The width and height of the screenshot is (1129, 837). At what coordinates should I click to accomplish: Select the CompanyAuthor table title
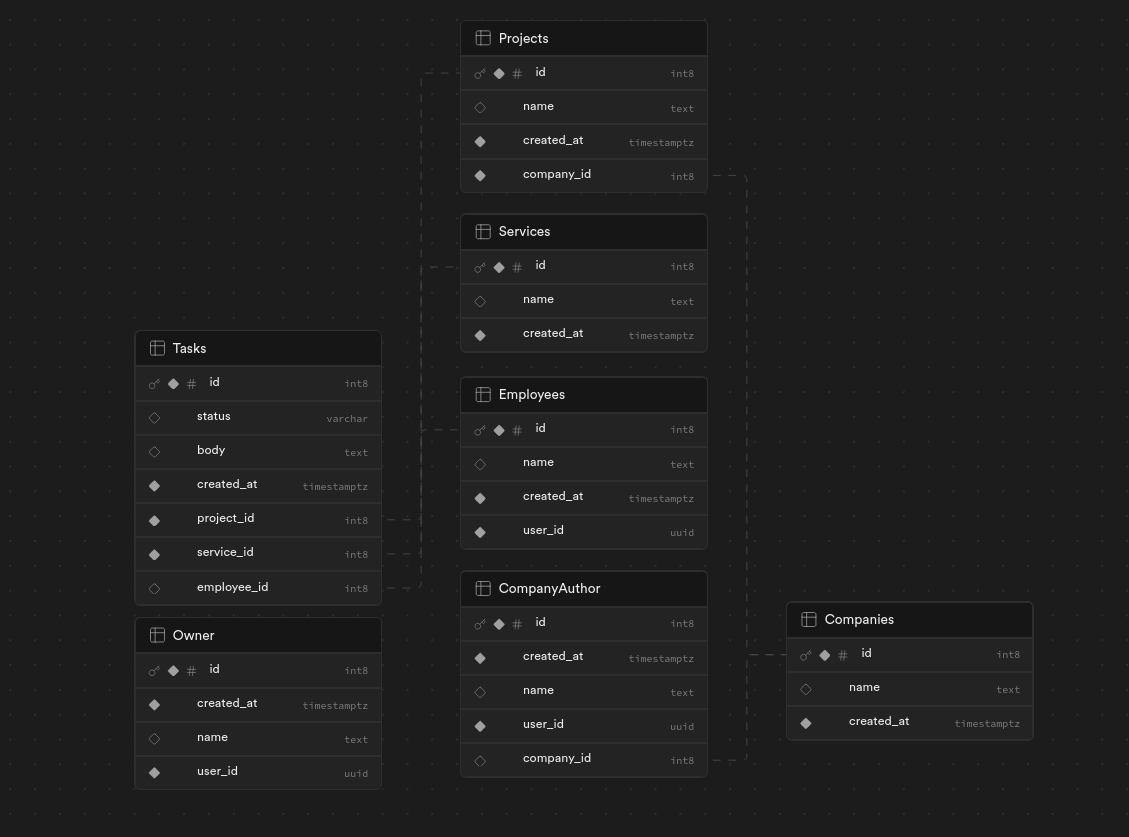coord(549,588)
